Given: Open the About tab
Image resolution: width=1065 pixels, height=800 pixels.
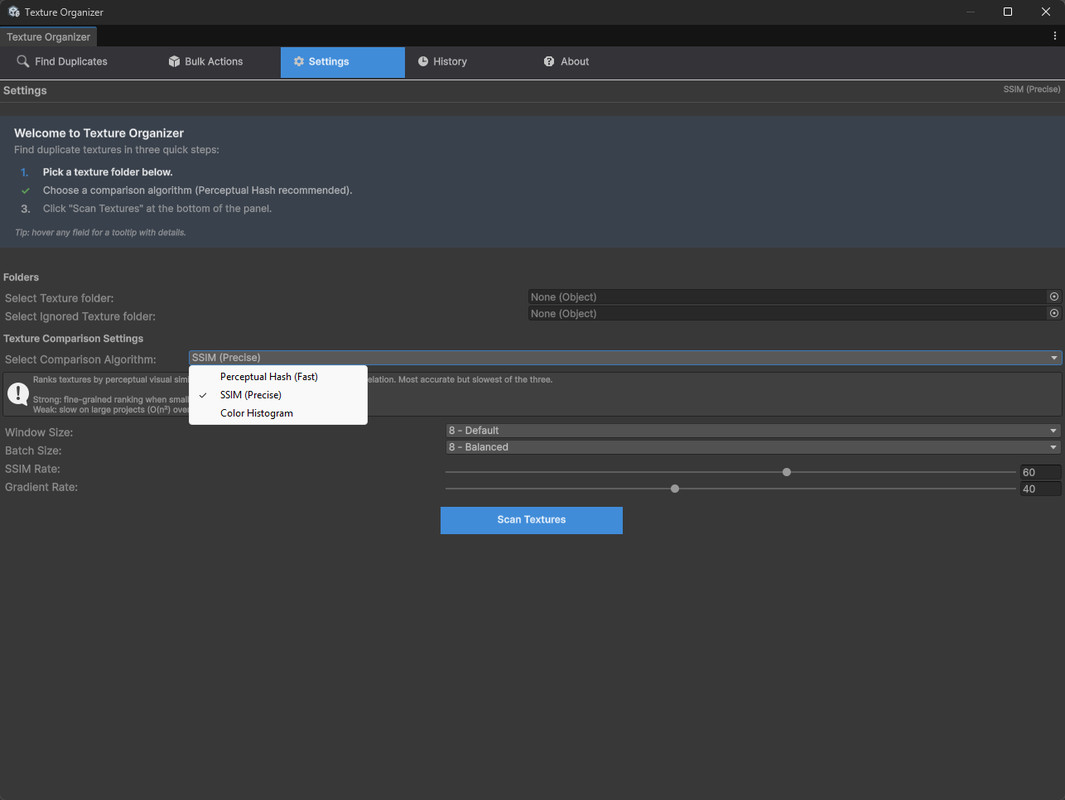Looking at the screenshot, I should tap(566, 62).
